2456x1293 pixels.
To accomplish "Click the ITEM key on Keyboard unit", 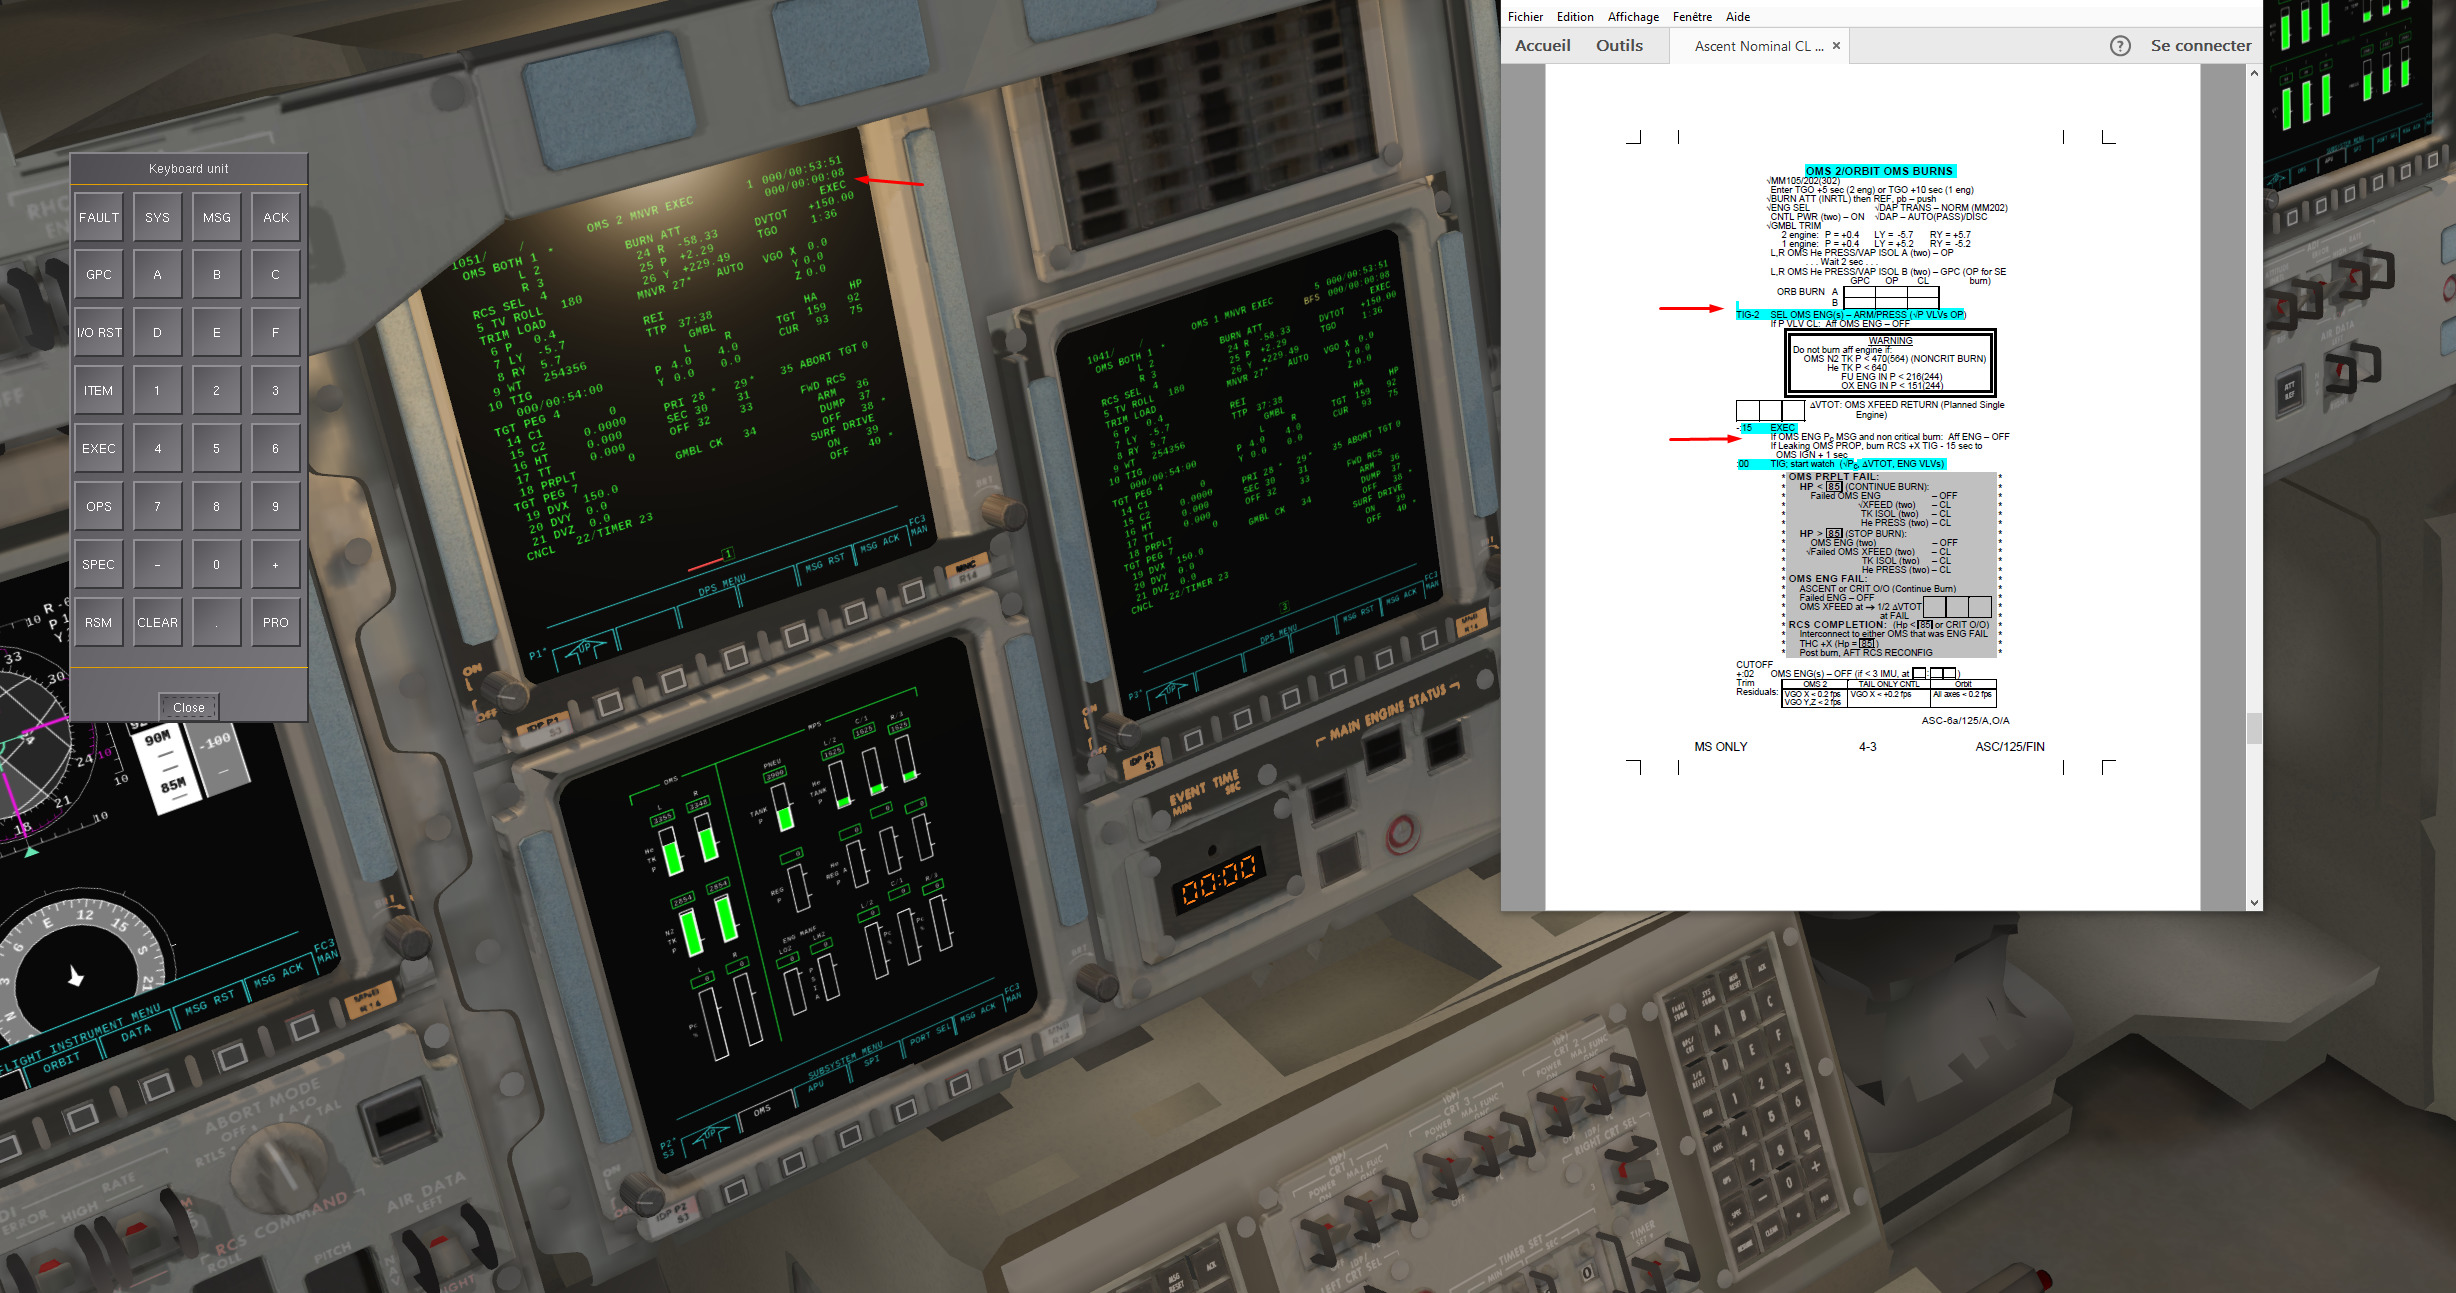I will tap(99, 390).
